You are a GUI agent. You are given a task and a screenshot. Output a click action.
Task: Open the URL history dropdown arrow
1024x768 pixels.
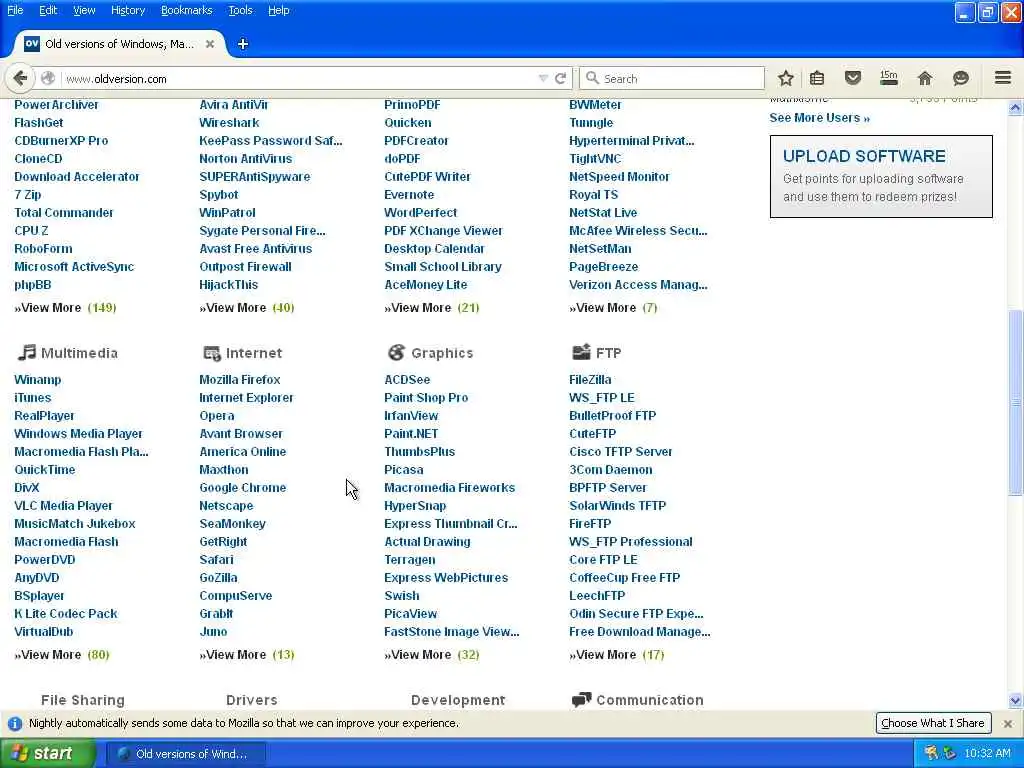(543, 78)
